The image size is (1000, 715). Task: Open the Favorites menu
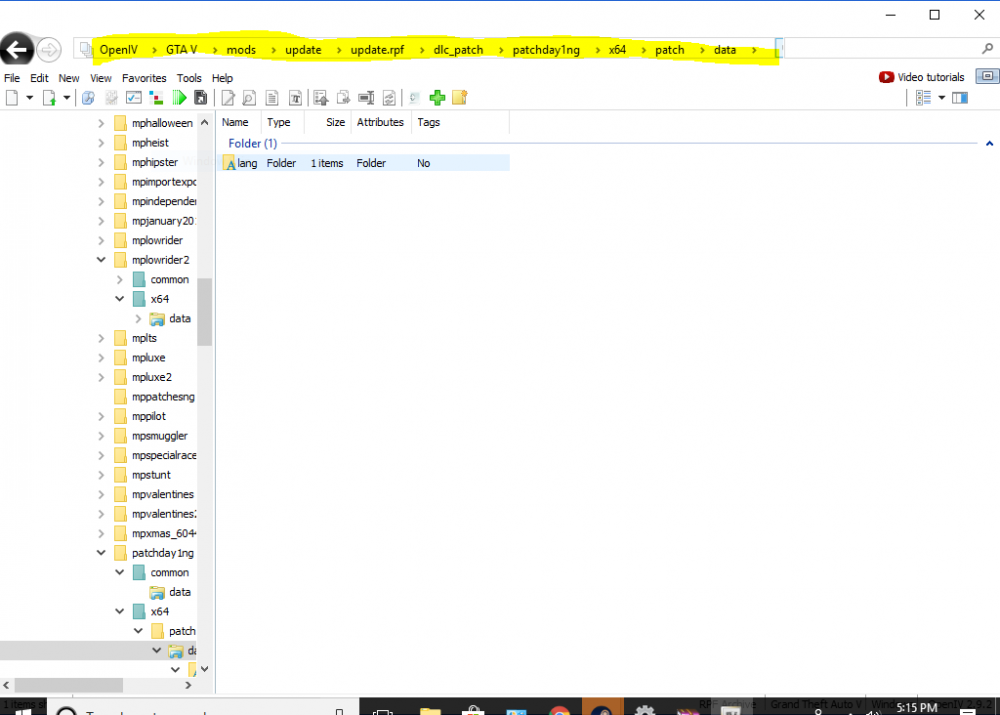[x=144, y=77]
